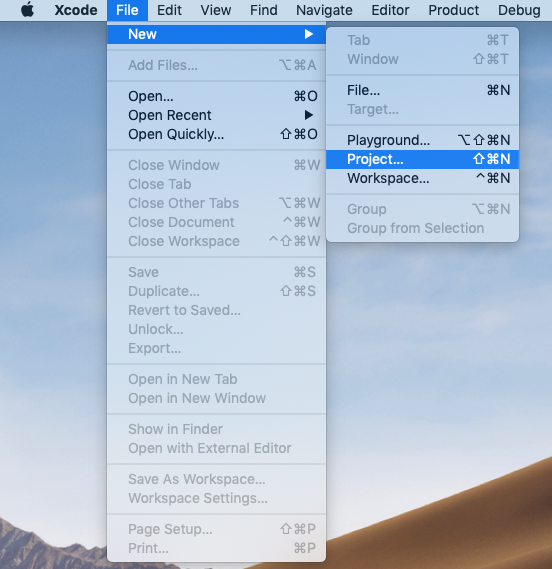This screenshot has height=569, width=552.
Task: Close the File menu in menu bar
Action: click(127, 10)
